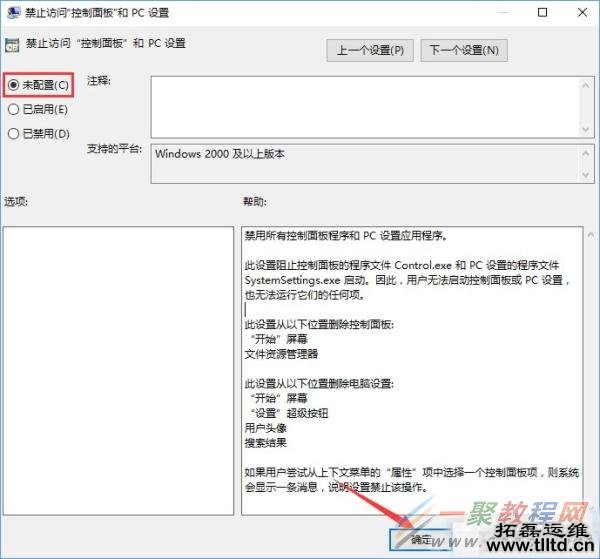
Task: Click the Windows 2000 及以上版本 text
Action: point(220,154)
